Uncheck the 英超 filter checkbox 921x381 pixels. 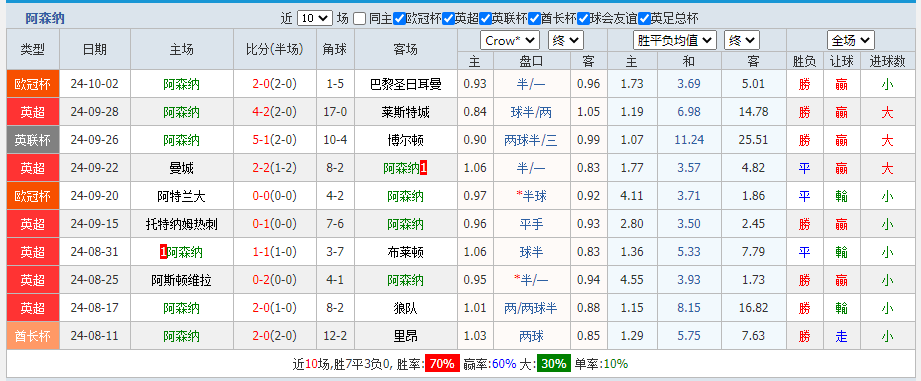coord(448,19)
